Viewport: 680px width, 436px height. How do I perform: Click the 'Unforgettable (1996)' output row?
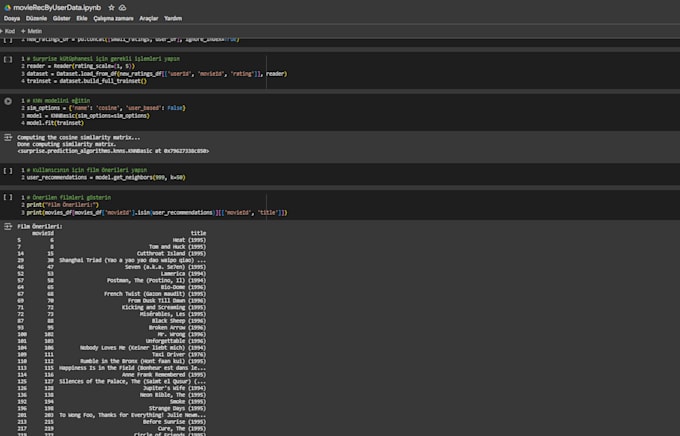(x=112, y=341)
